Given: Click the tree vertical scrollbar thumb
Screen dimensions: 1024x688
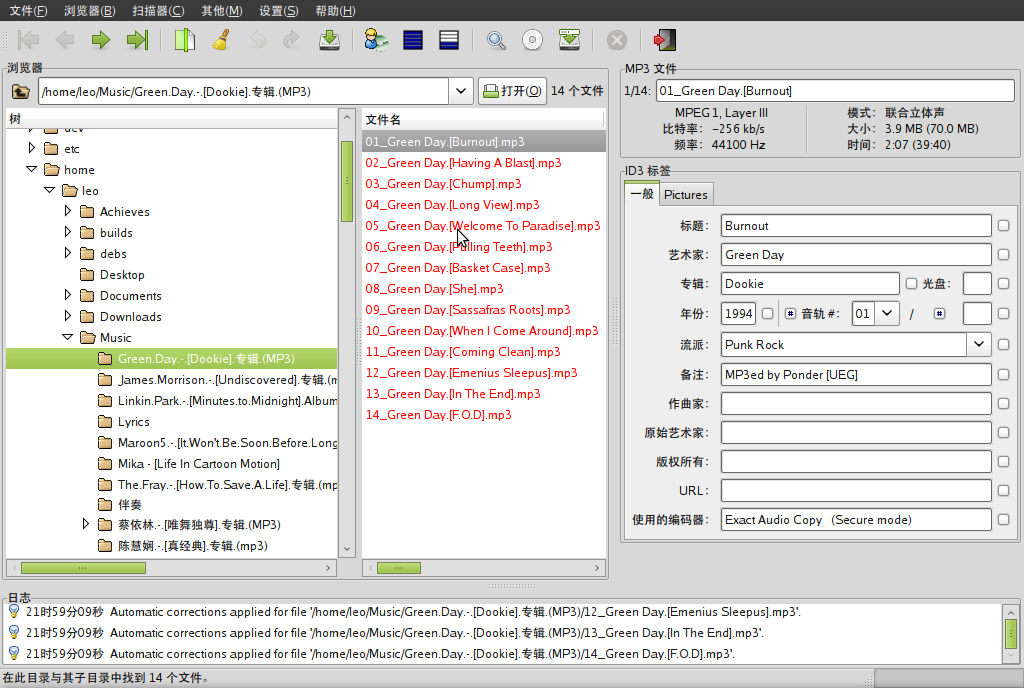Looking at the screenshot, I should point(347,181).
